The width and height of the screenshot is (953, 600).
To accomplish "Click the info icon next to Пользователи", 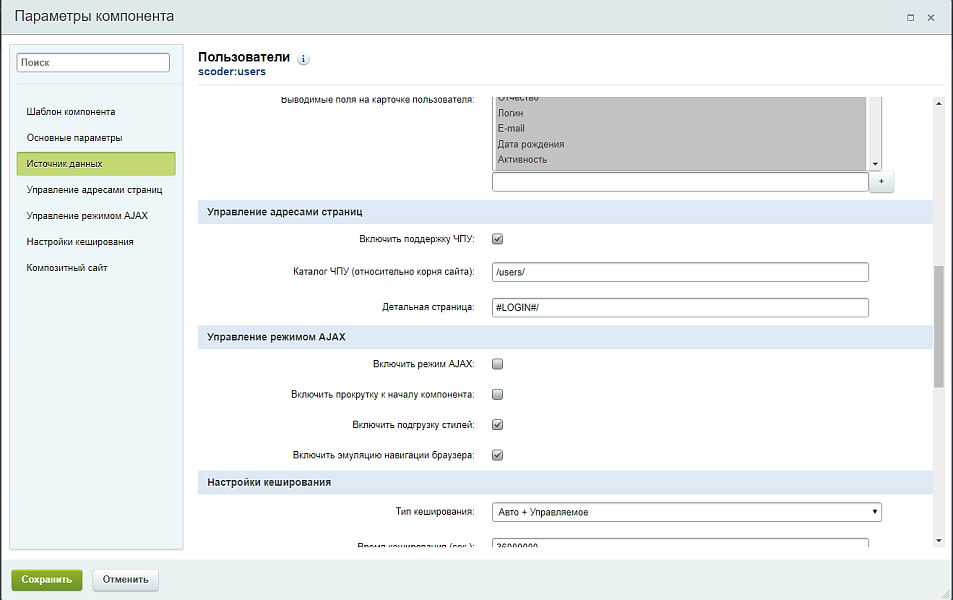I will [304, 59].
